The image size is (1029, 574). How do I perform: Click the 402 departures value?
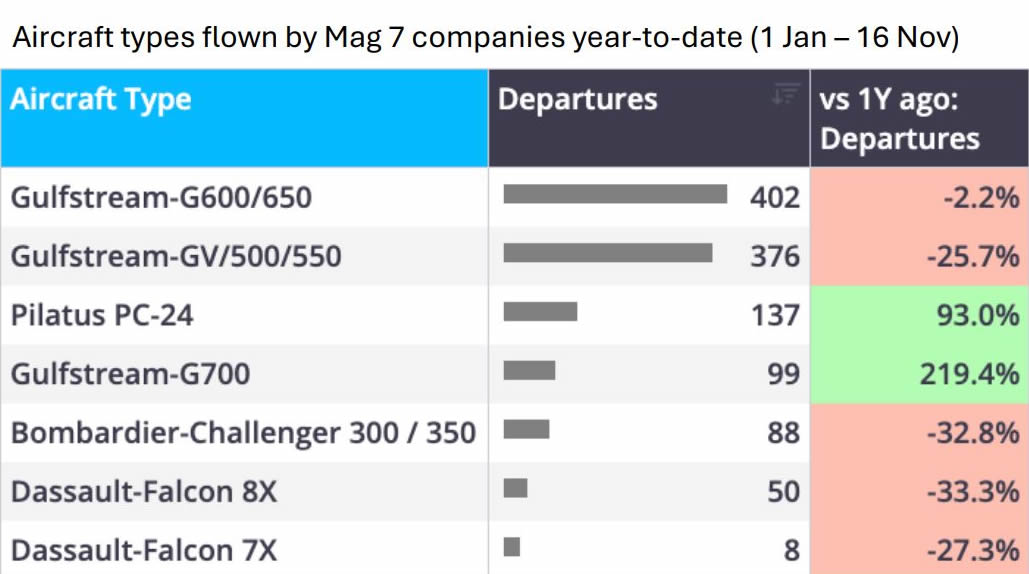click(775, 197)
